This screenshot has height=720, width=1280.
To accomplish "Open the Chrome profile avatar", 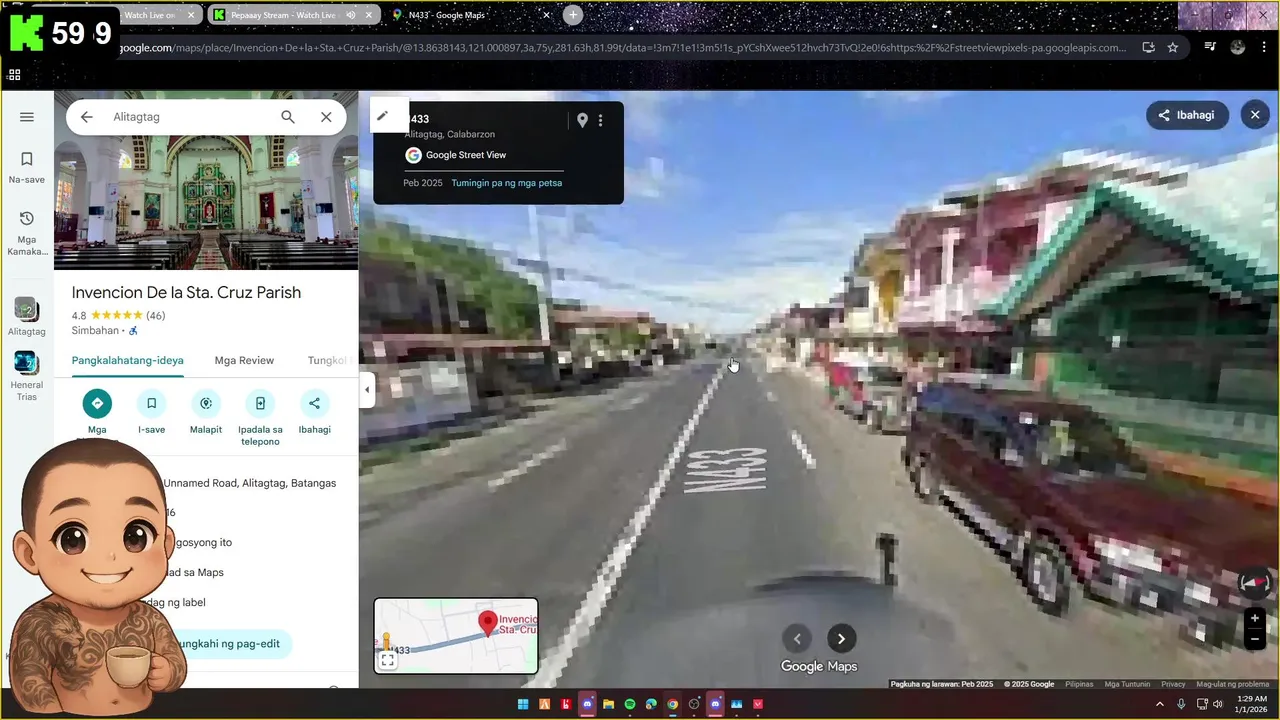I will [1238, 47].
